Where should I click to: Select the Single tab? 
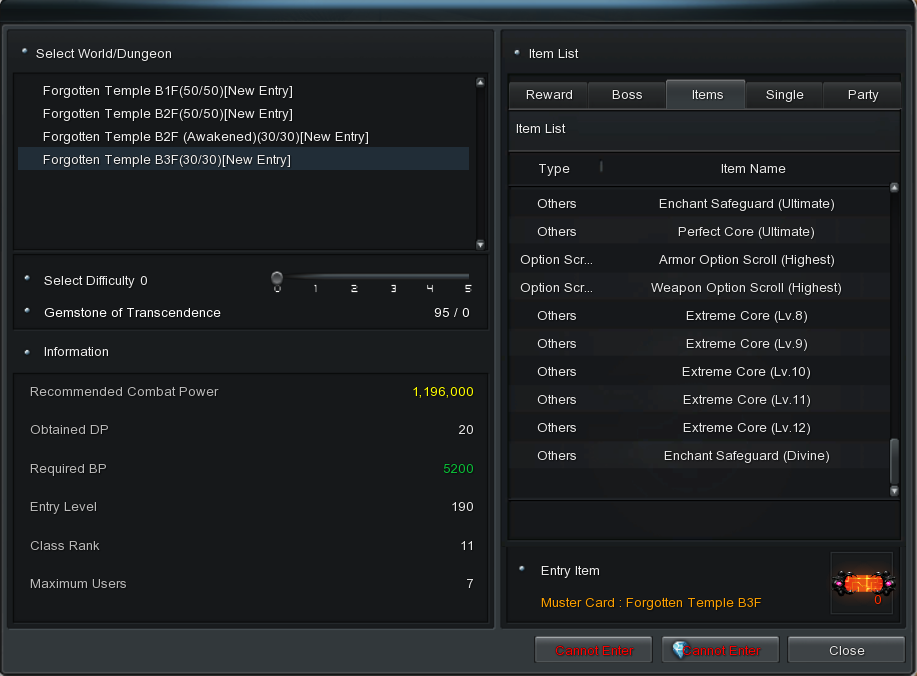coord(784,94)
